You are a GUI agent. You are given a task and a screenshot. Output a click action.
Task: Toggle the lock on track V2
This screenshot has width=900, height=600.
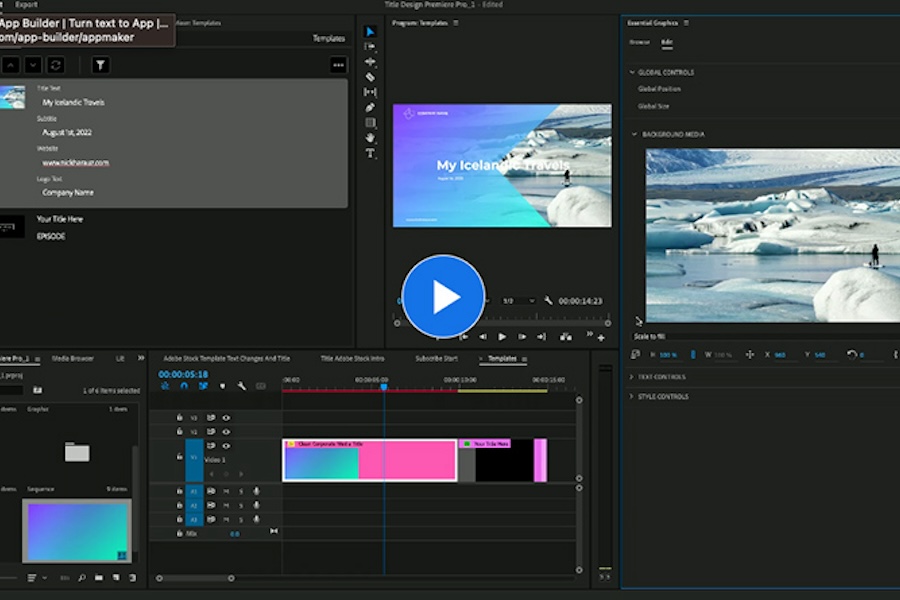(x=180, y=431)
